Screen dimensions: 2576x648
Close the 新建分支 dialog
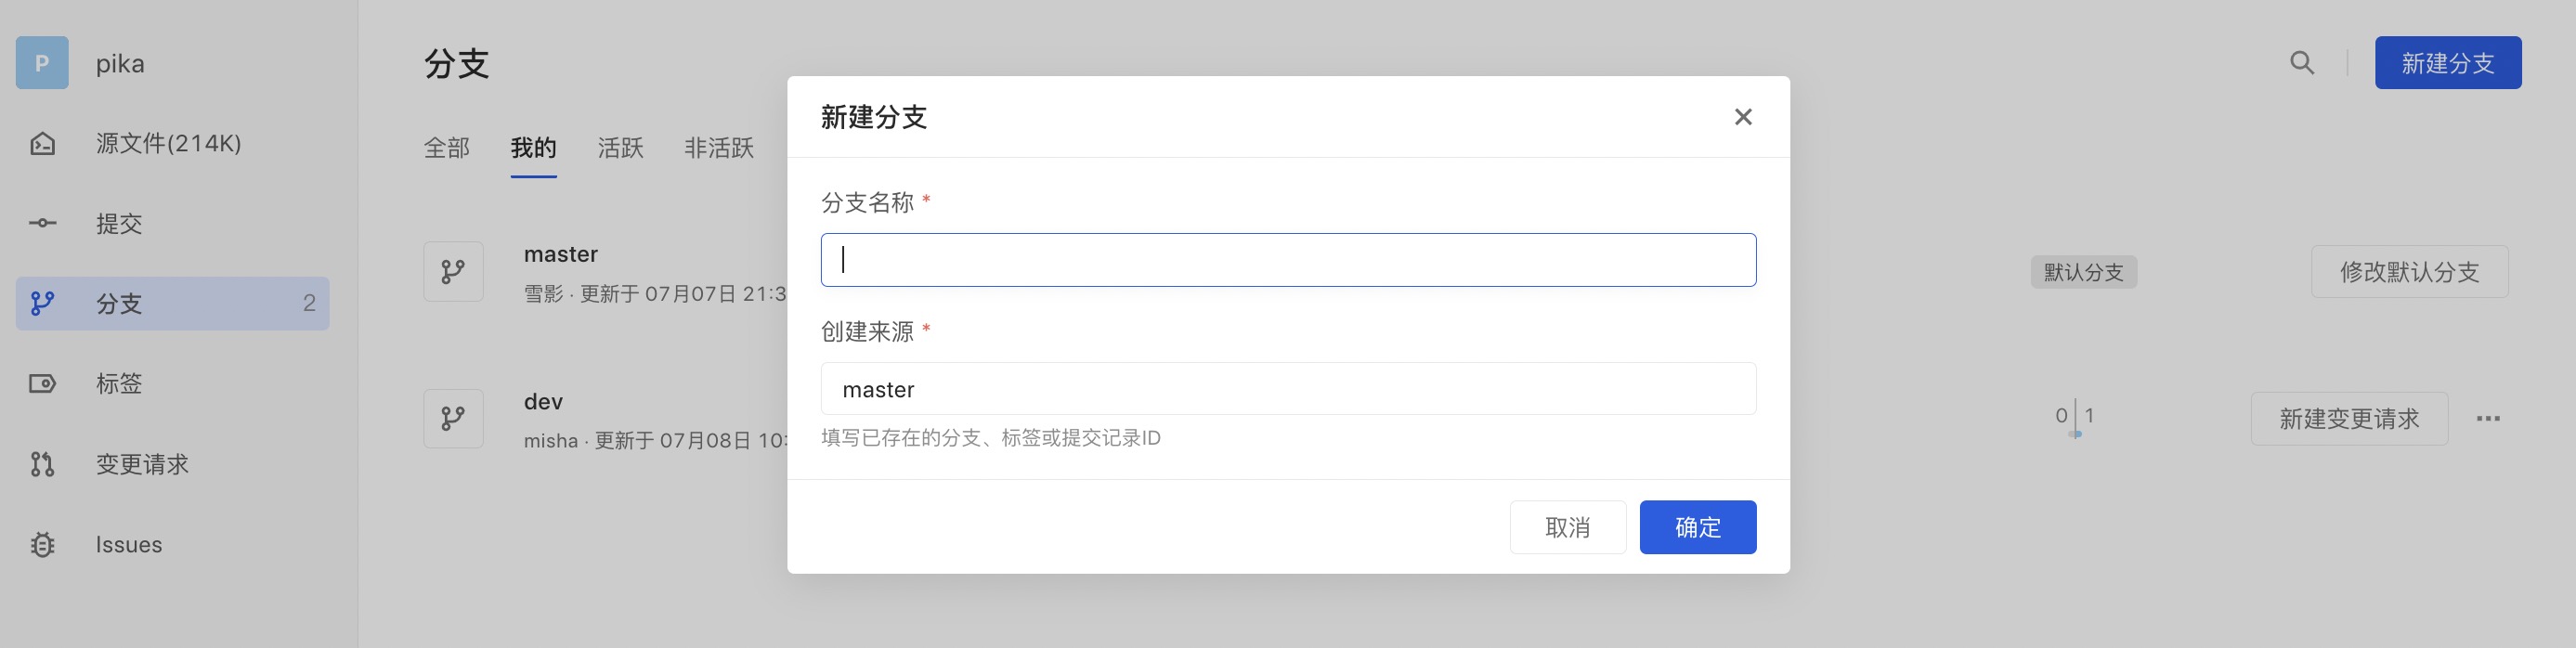click(1743, 117)
